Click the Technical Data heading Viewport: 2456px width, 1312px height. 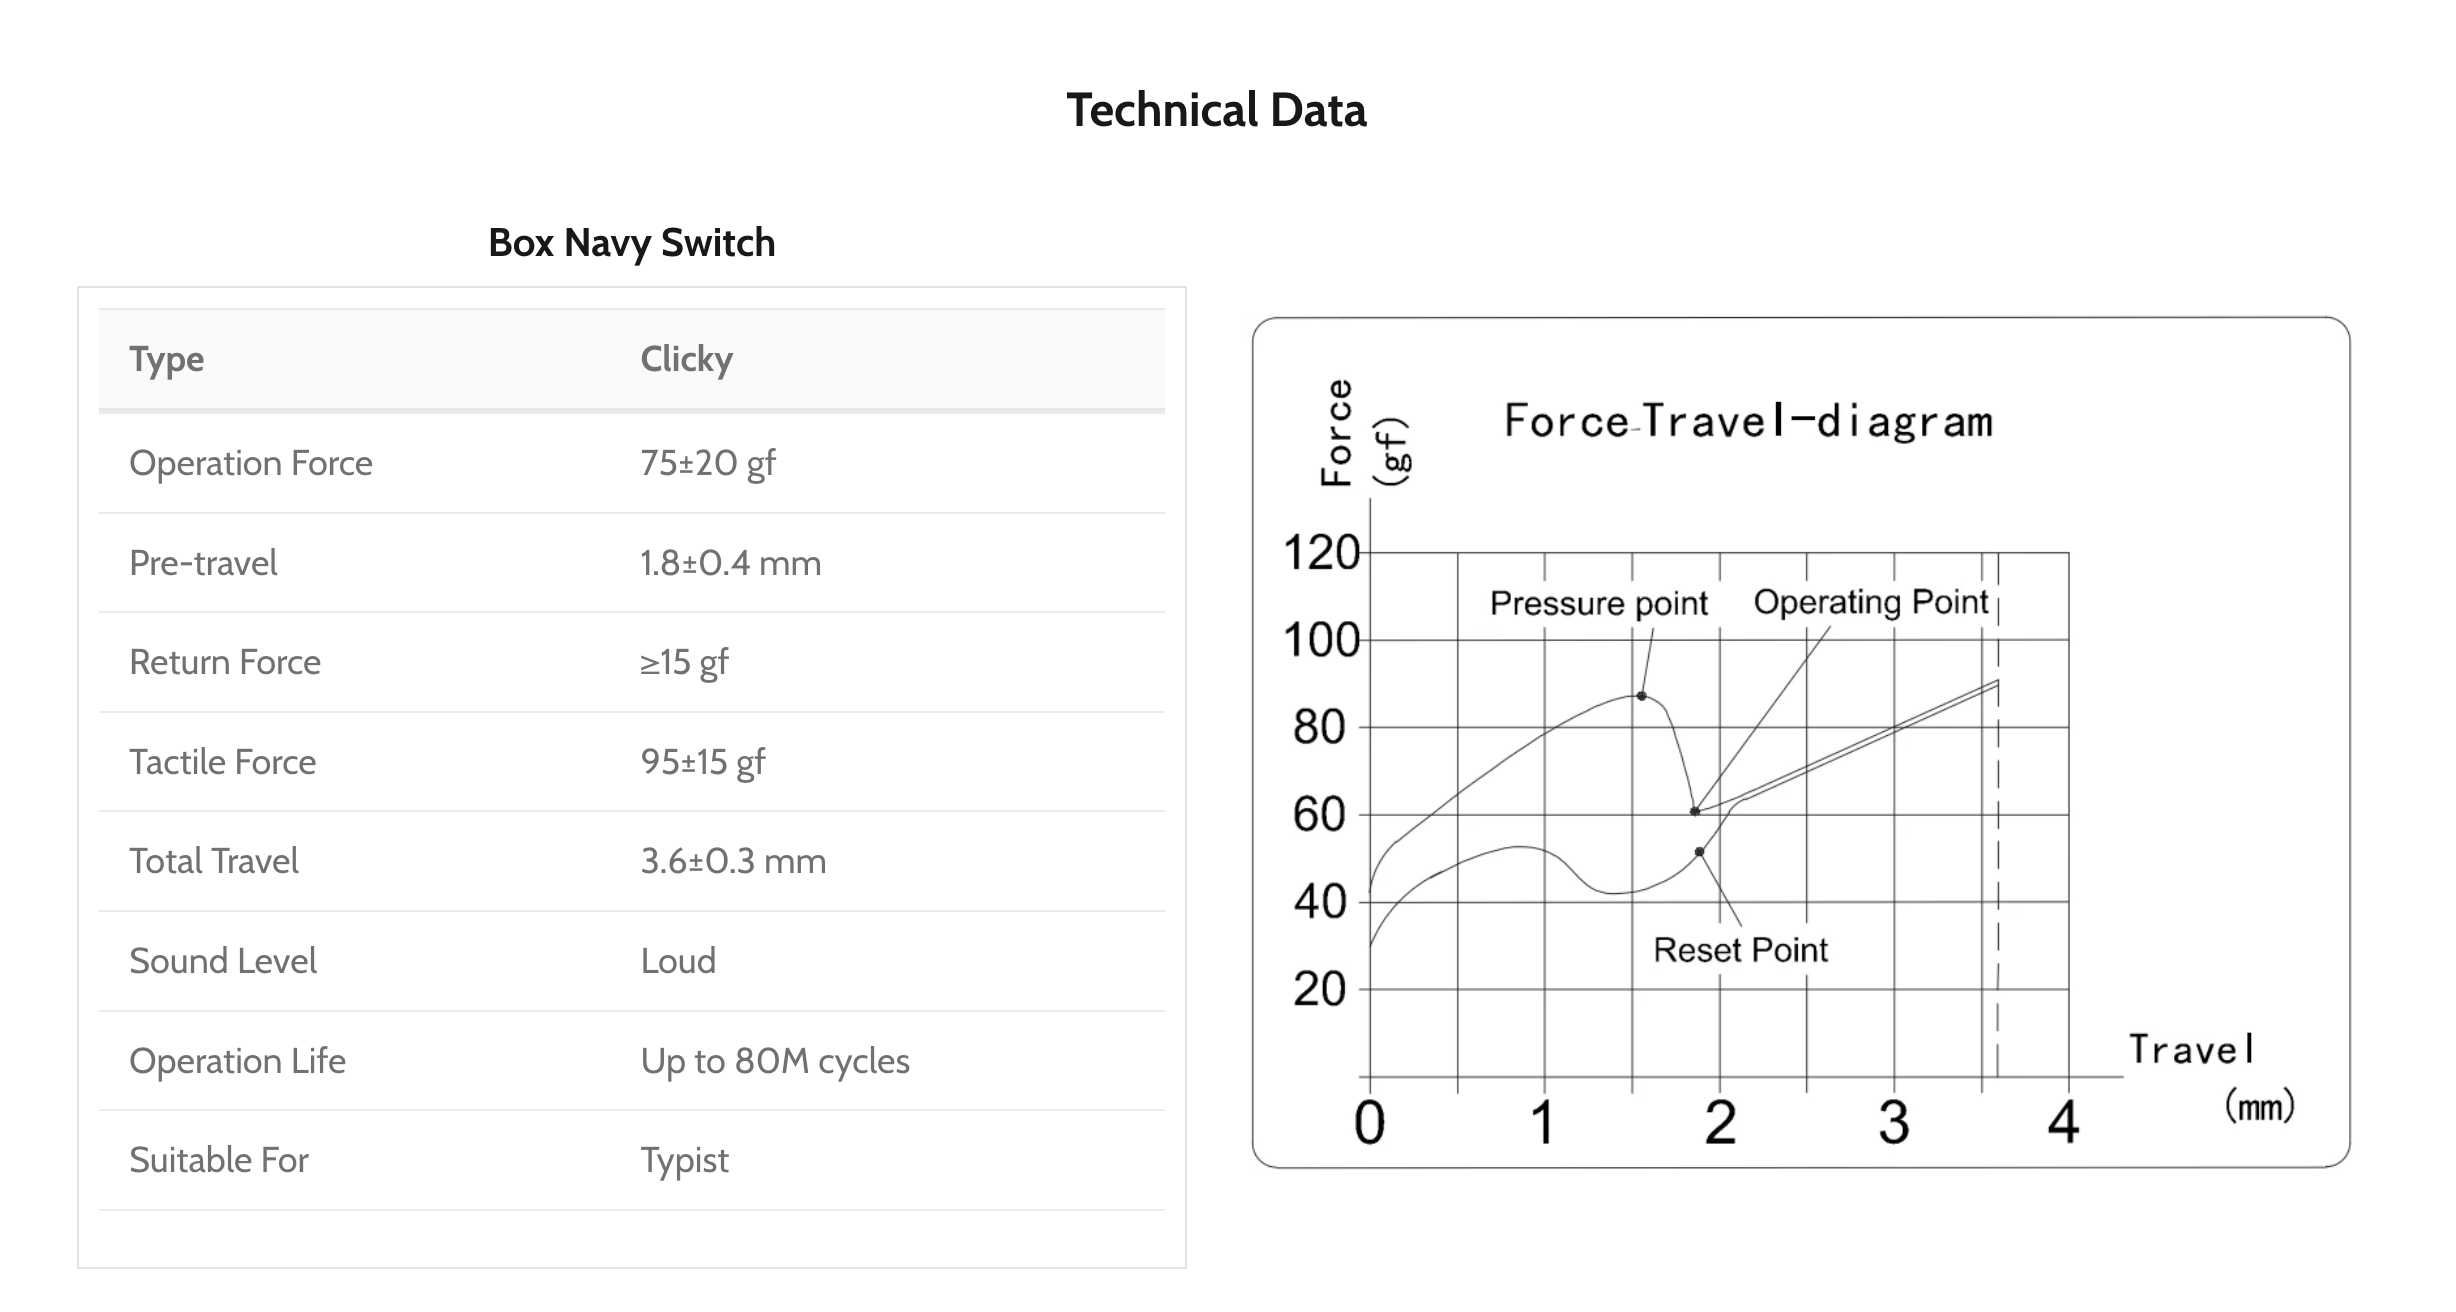pyautogui.click(x=1216, y=110)
